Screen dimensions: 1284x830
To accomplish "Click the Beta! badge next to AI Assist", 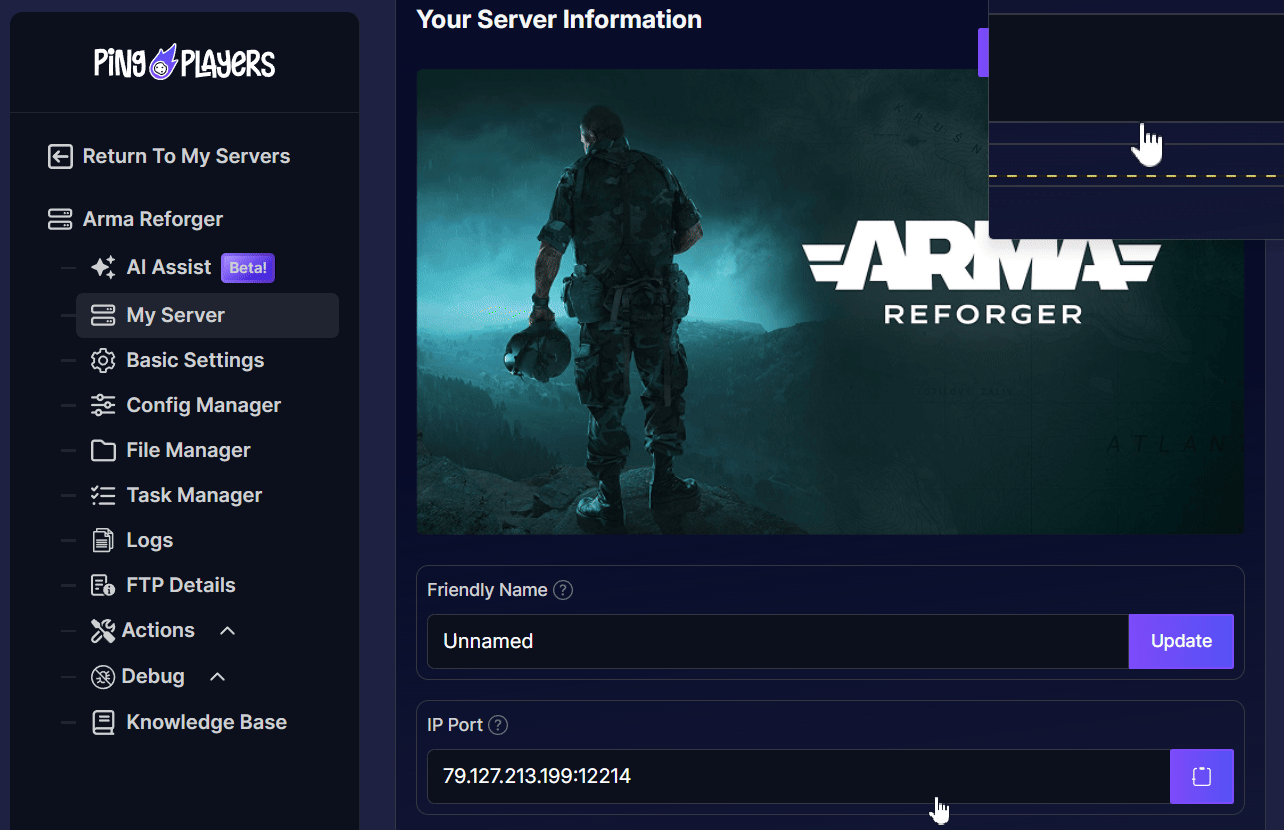I will (x=247, y=267).
